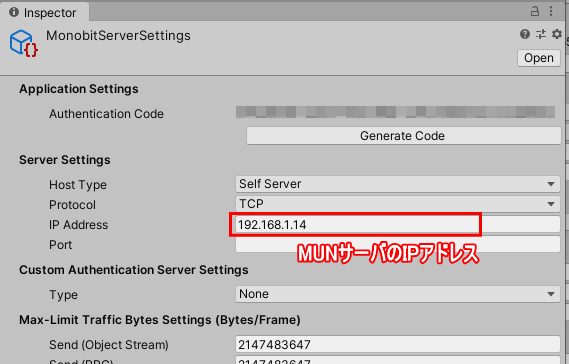Click the Protocol label
Screen dimensions: 569x364
73,205
